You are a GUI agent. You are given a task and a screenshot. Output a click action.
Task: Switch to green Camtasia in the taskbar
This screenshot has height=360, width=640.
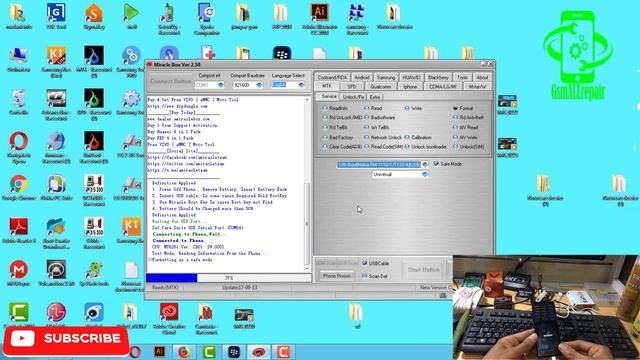[209, 352]
